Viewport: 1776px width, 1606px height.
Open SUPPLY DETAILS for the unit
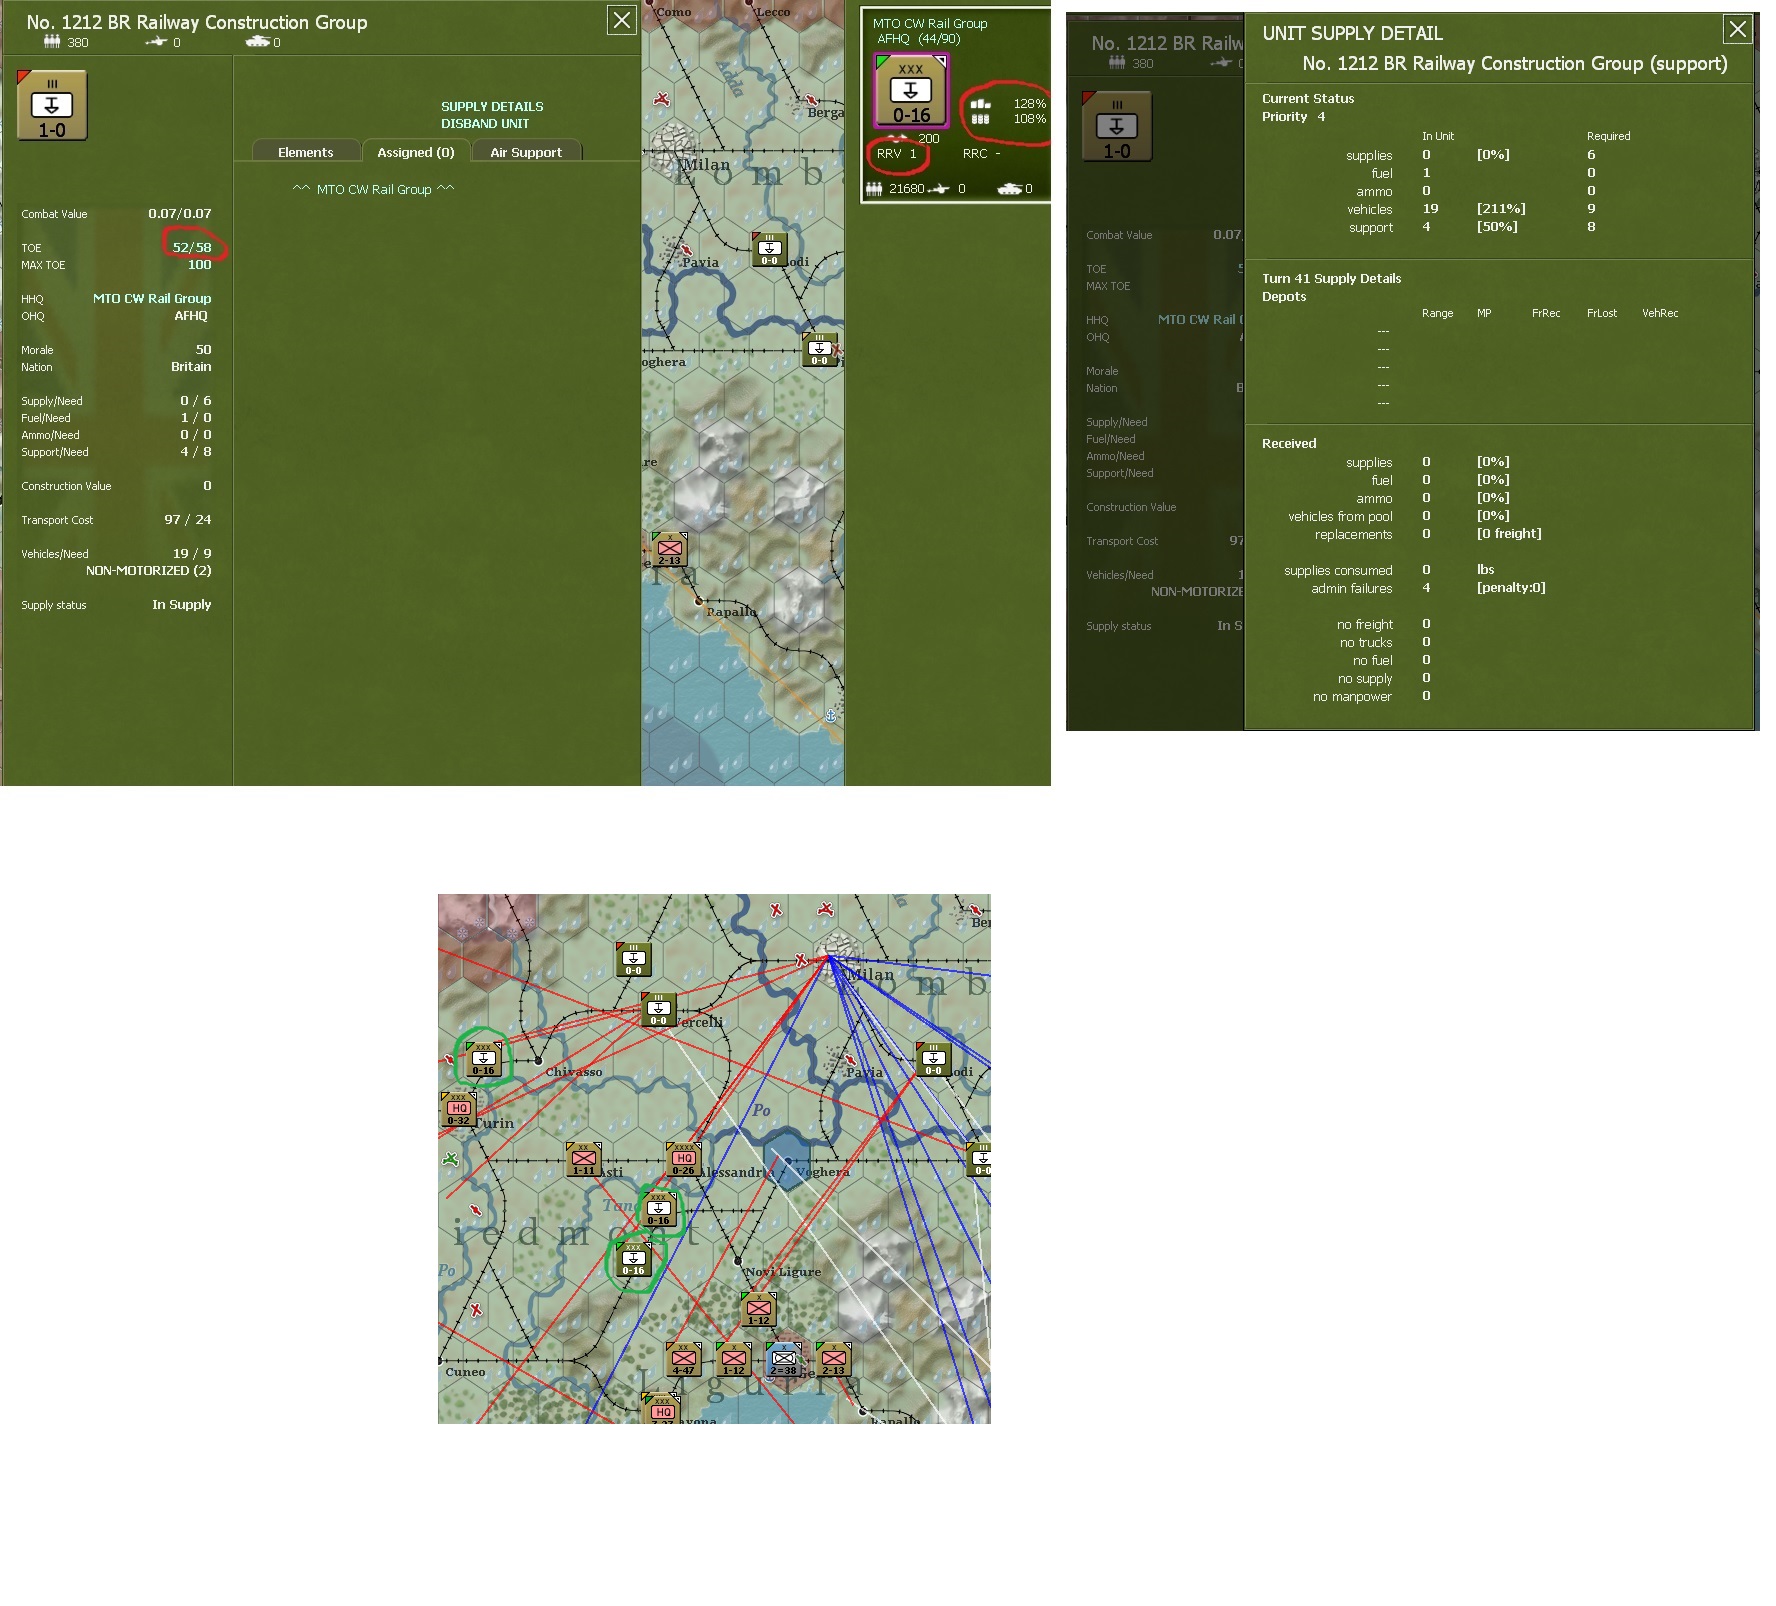click(492, 106)
